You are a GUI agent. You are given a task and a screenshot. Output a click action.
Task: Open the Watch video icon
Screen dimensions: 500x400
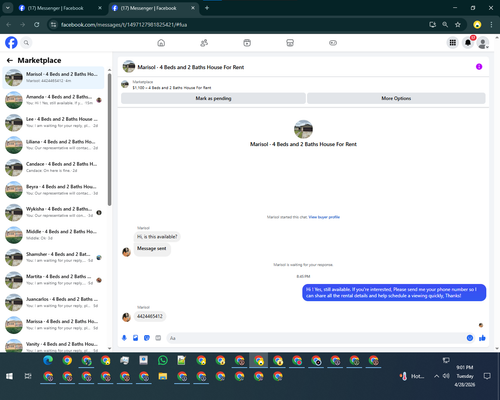tap(247, 43)
